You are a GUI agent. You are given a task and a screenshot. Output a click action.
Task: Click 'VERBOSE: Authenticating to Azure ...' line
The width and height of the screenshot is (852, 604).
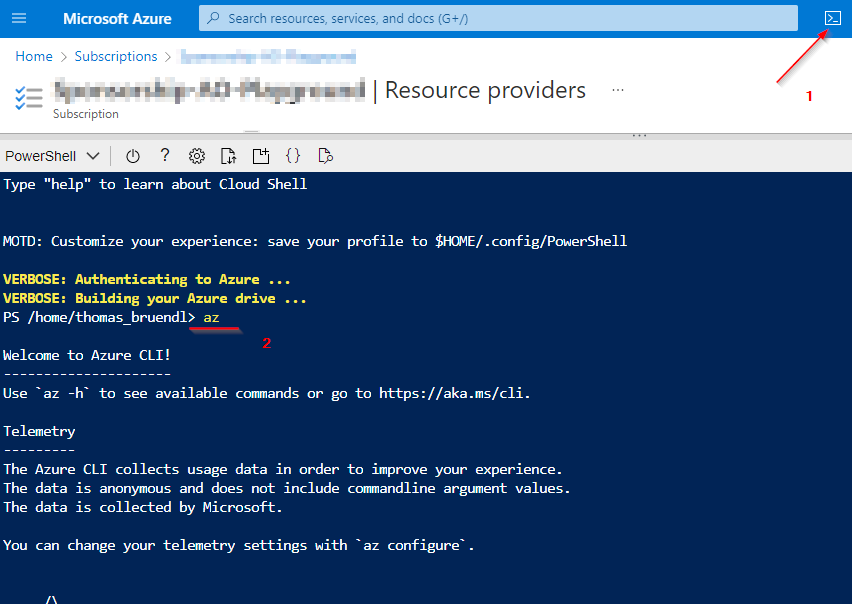click(x=147, y=280)
